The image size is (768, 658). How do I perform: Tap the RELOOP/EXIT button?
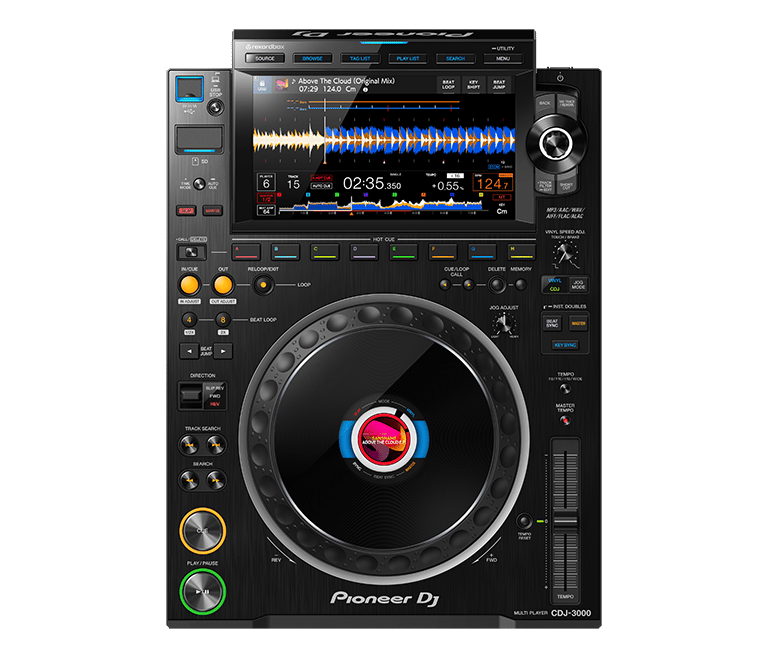(x=264, y=285)
